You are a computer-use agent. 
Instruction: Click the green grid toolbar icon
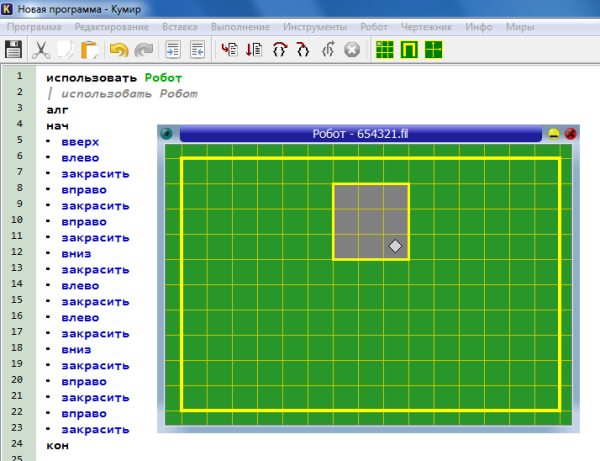[384, 49]
